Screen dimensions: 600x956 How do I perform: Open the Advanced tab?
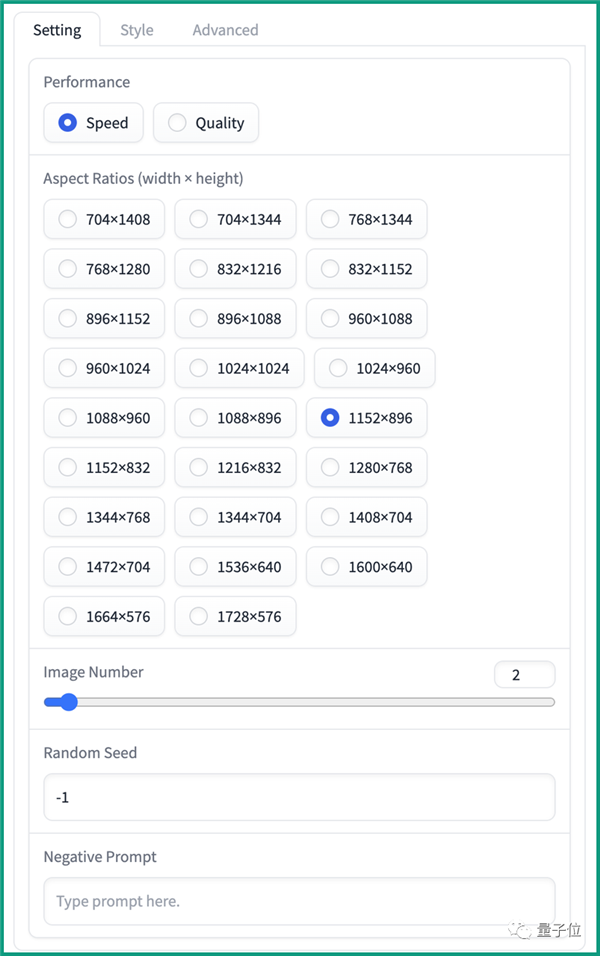tap(225, 30)
